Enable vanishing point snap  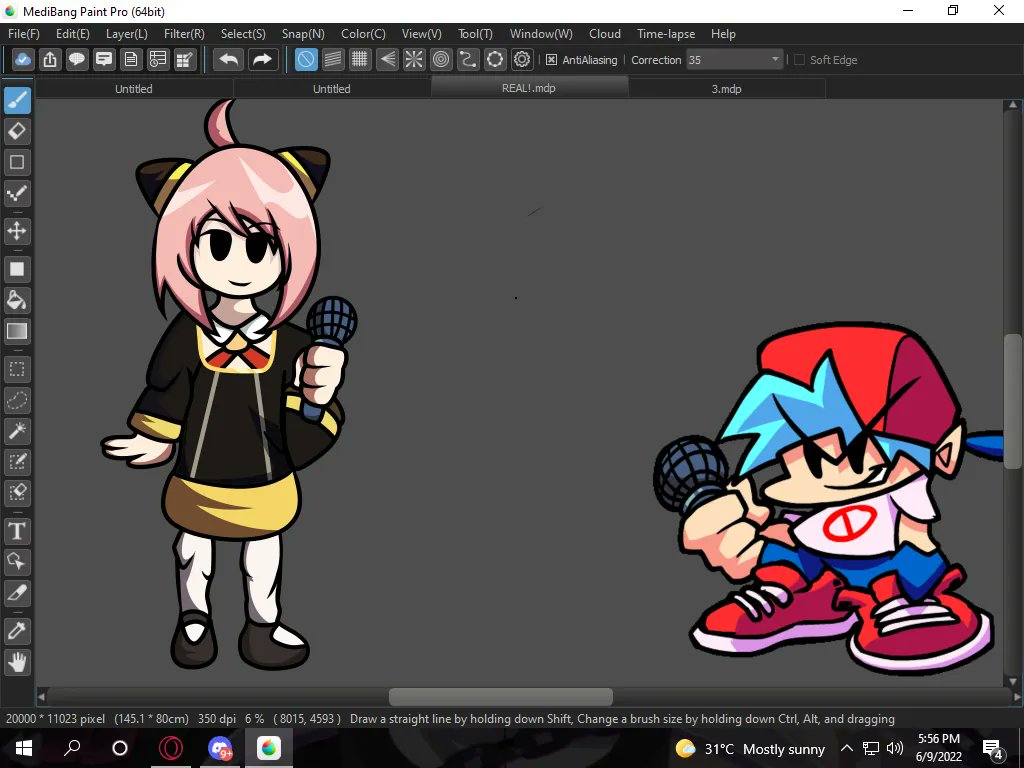pyautogui.click(x=387, y=59)
